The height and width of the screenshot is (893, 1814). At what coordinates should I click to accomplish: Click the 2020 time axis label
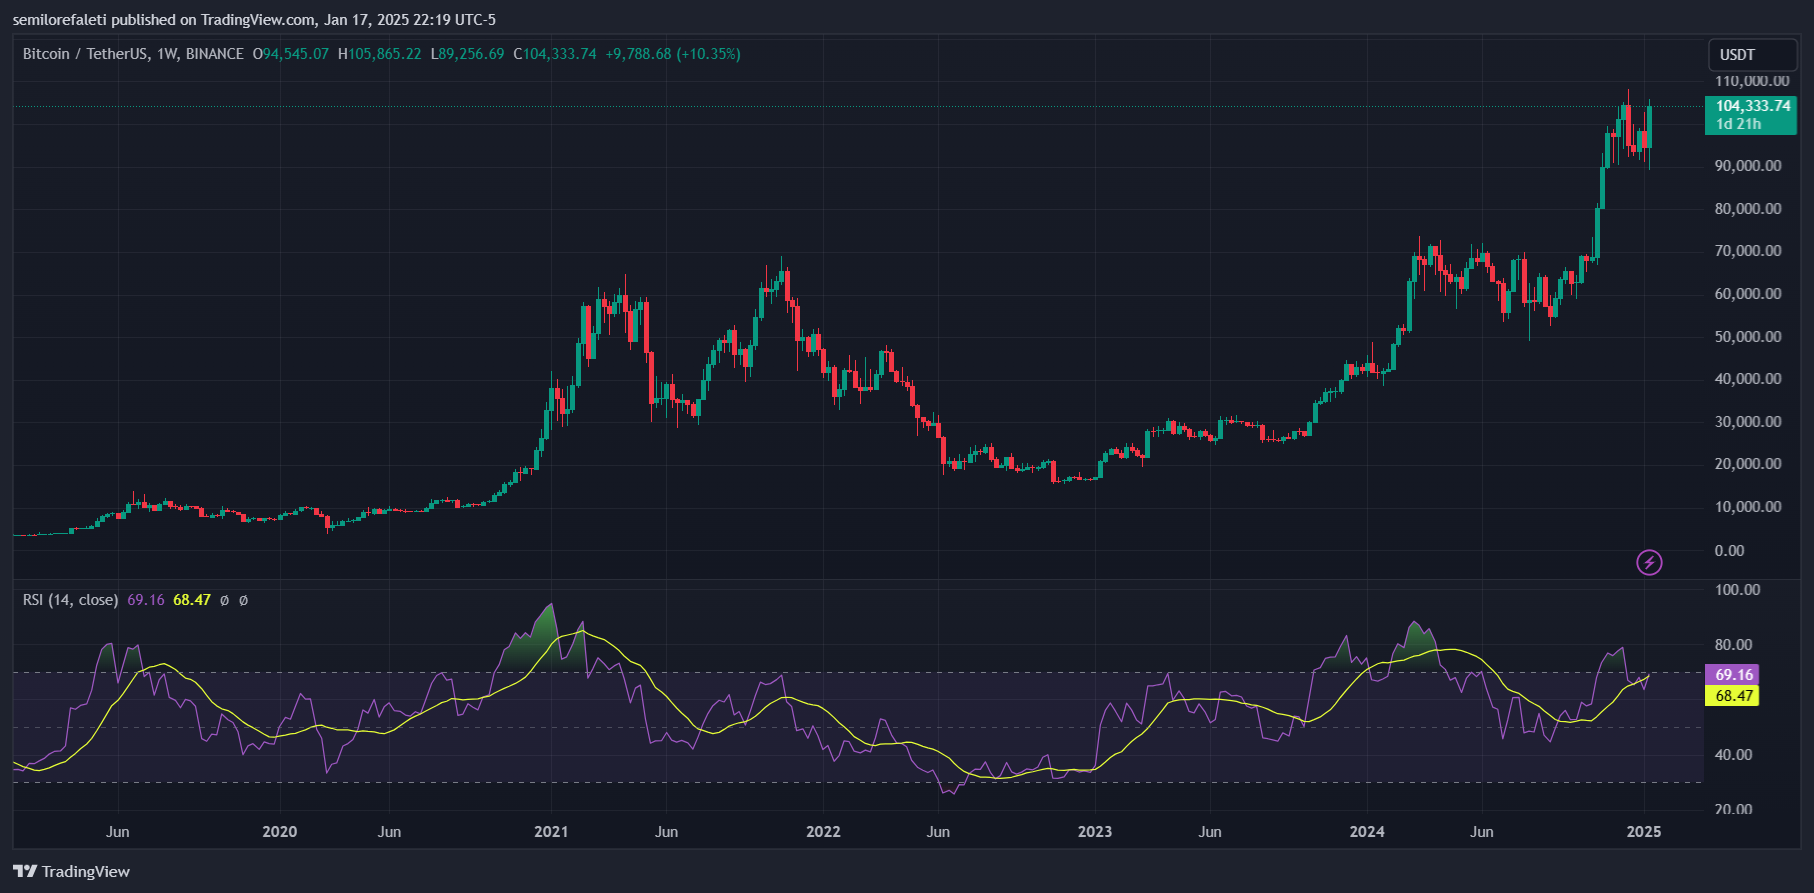pyautogui.click(x=280, y=832)
